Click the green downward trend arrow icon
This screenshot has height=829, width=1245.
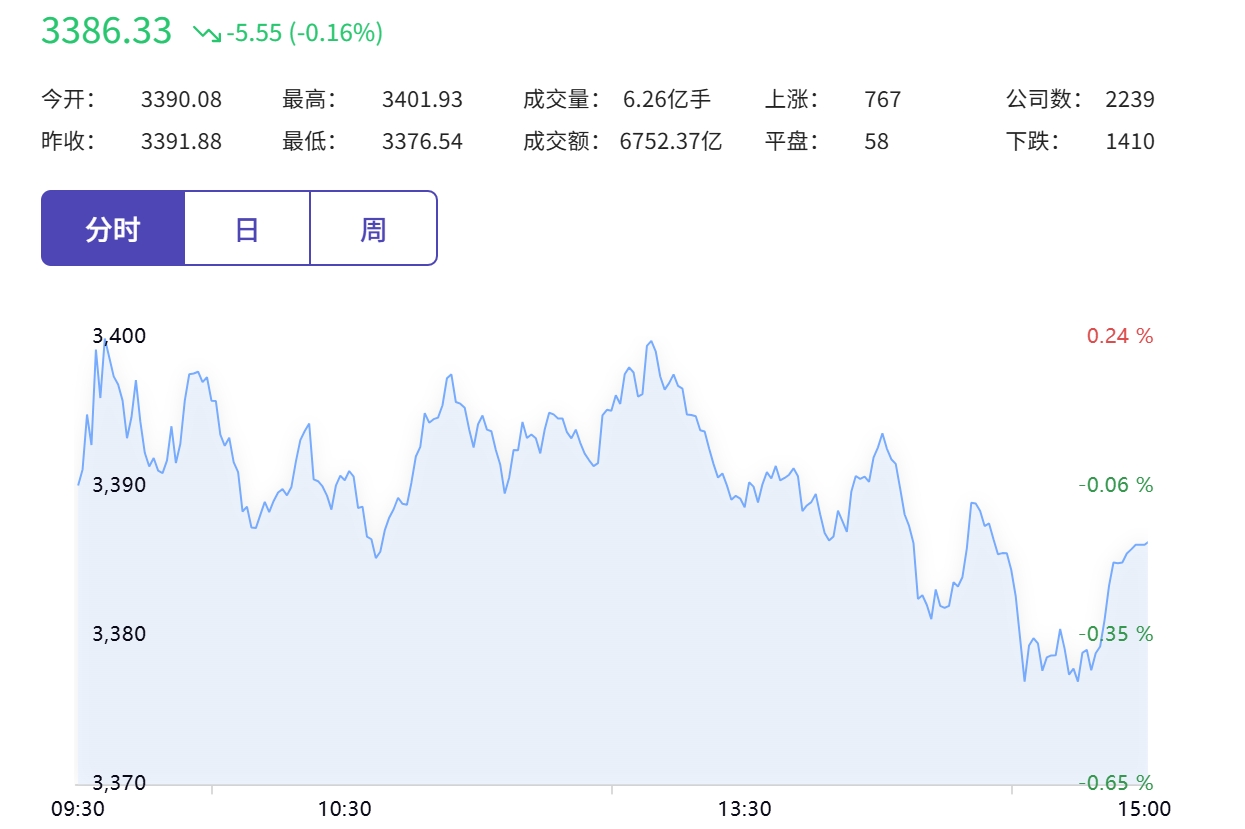(207, 33)
